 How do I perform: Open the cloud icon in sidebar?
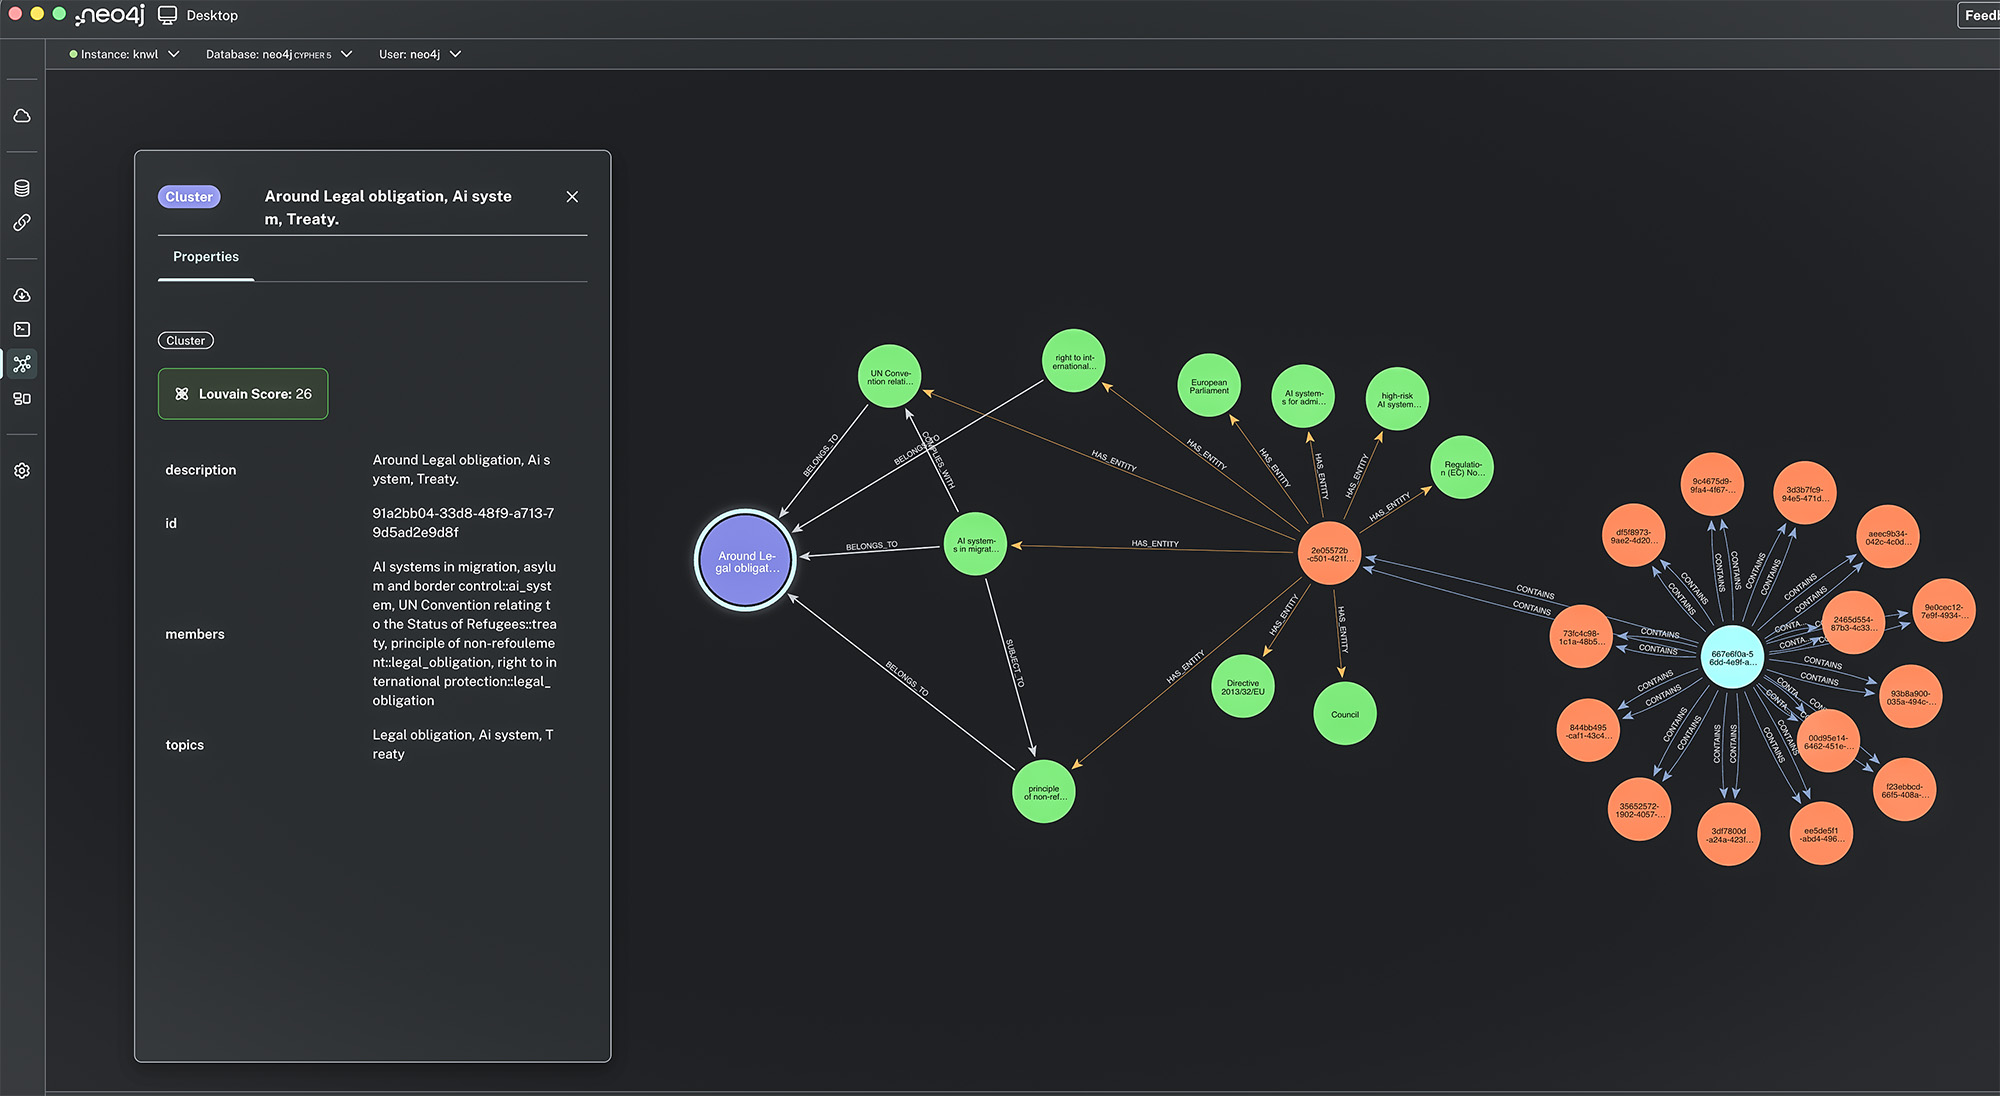[x=22, y=116]
